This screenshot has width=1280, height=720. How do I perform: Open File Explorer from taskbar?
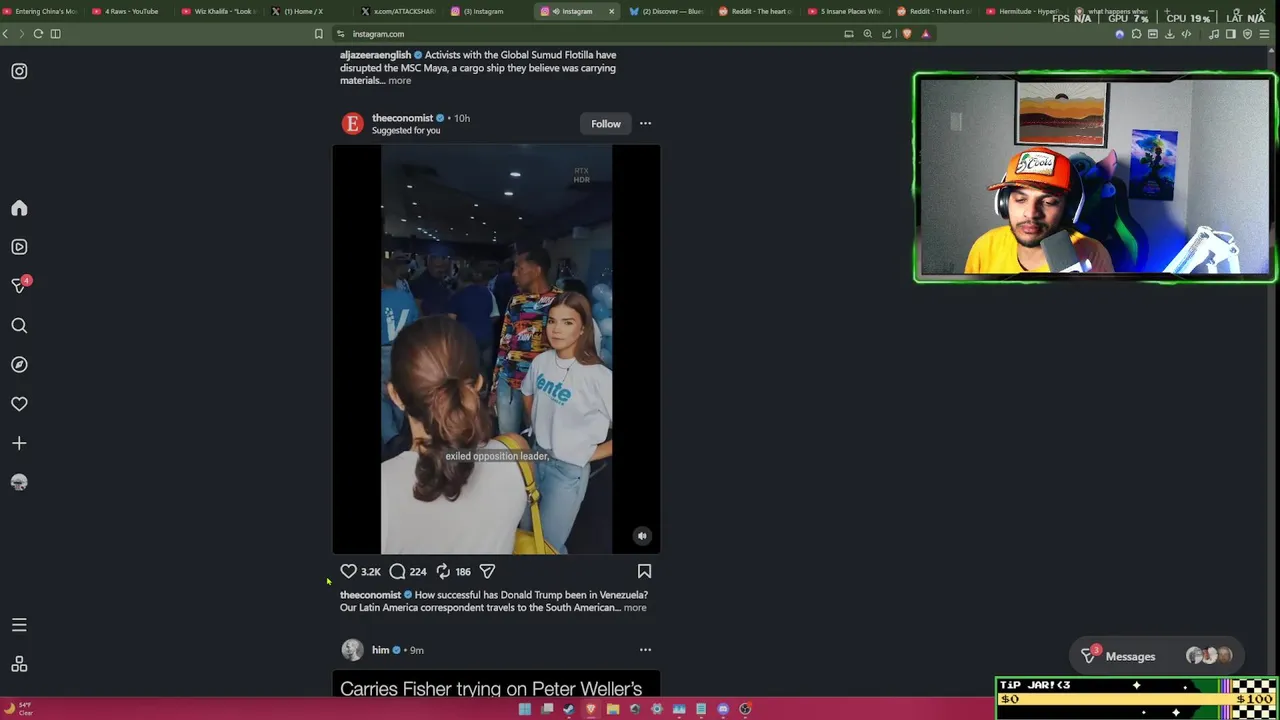[613, 709]
